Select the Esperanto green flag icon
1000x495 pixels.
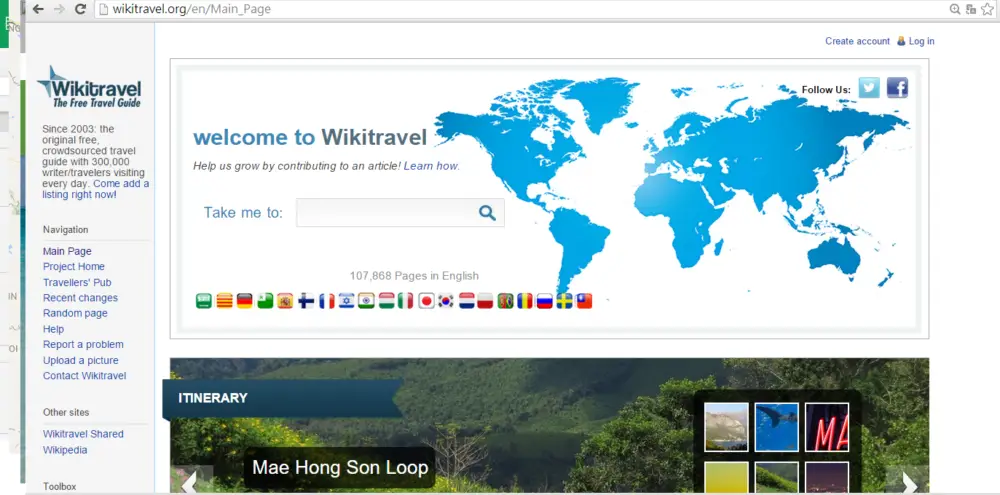pos(265,300)
